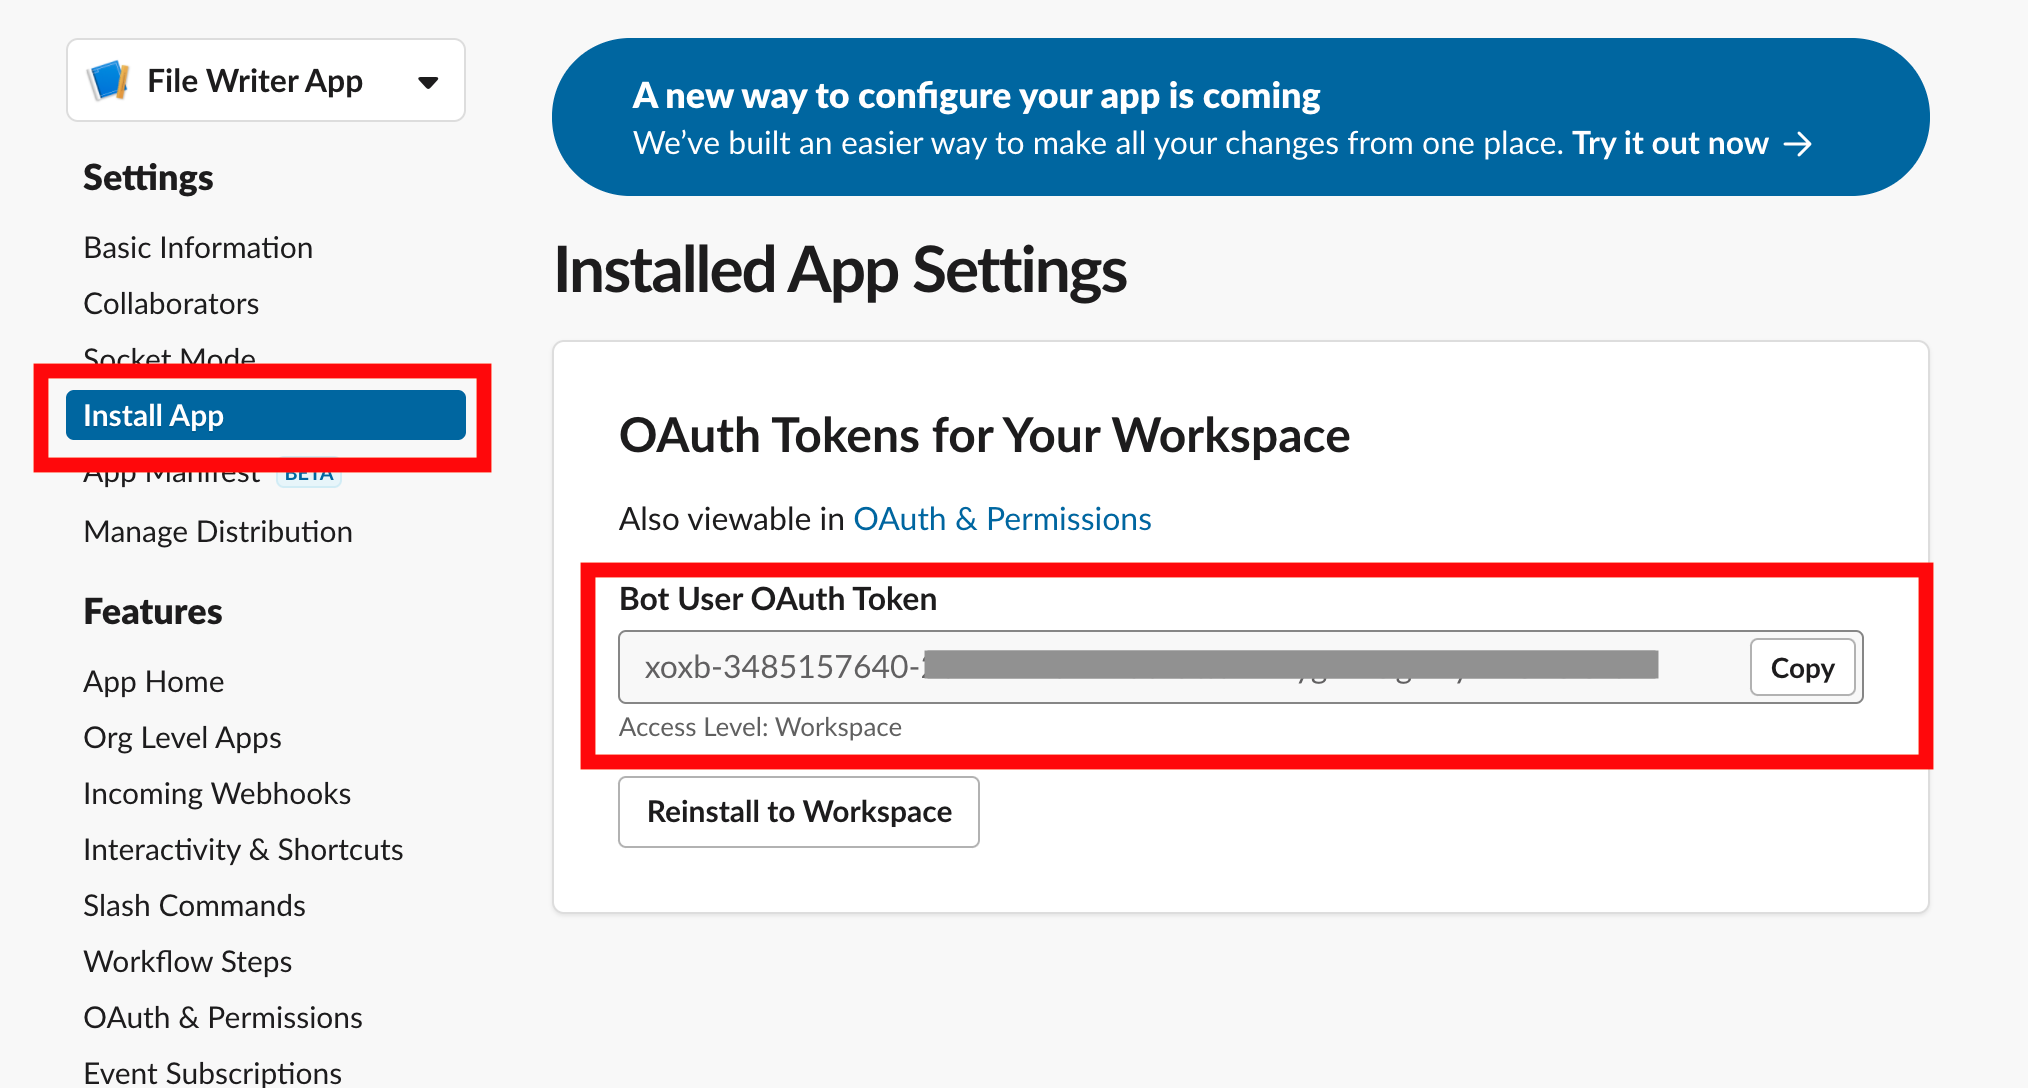The width and height of the screenshot is (2028, 1088).
Task: Open Basic Information settings
Action: [x=198, y=248]
